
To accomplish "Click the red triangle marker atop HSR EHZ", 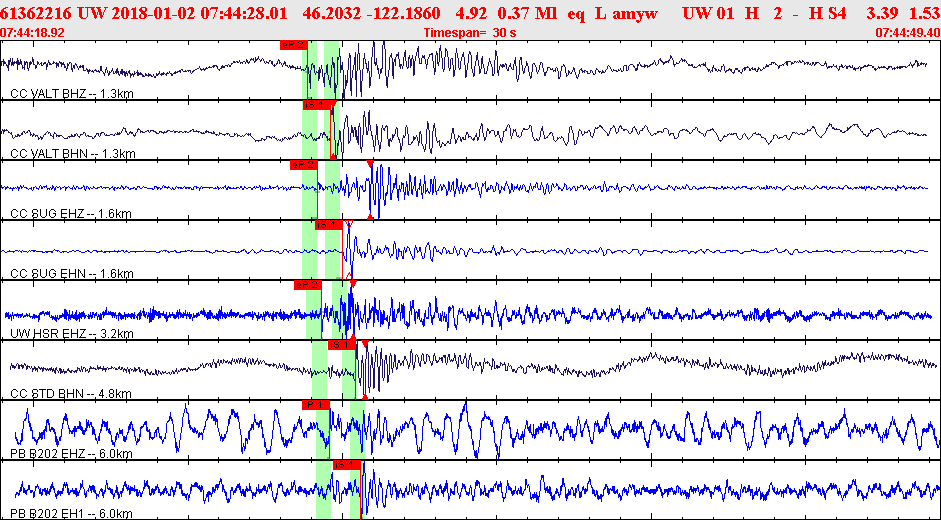I will click(353, 284).
